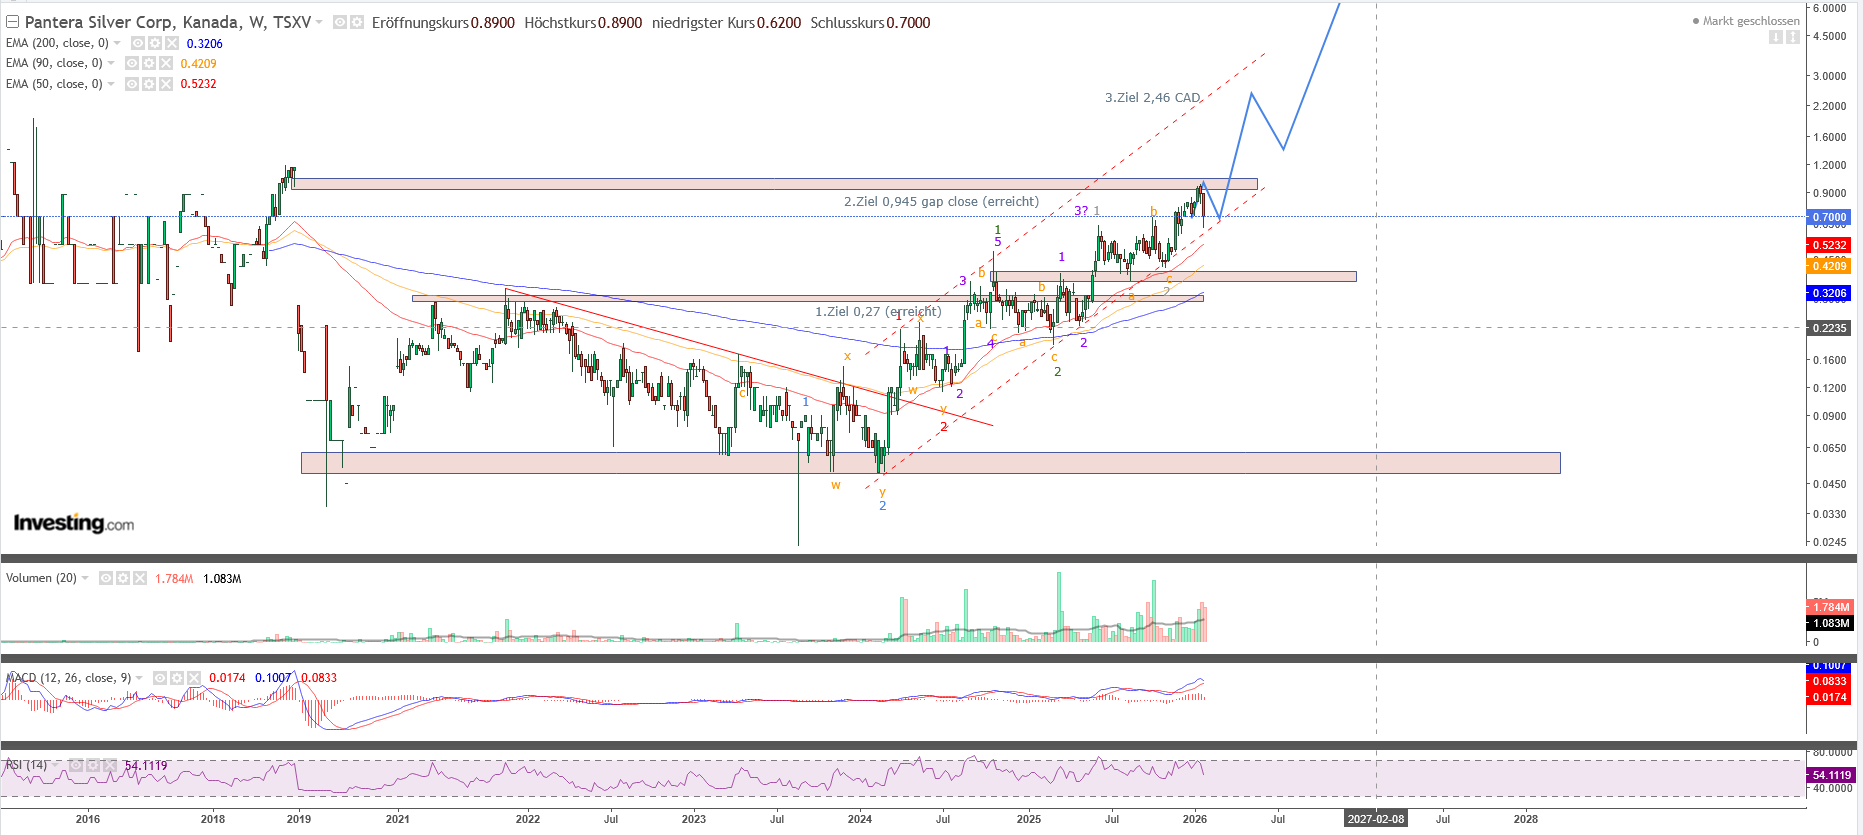The height and width of the screenshot is (835, 1863).
Task: Expand dropdown next to Pantera Silver Corp title
Action: coord(320,22)
